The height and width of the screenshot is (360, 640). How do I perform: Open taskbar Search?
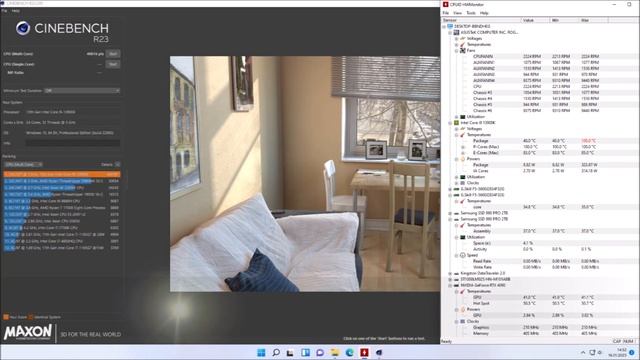pos(276,352)
